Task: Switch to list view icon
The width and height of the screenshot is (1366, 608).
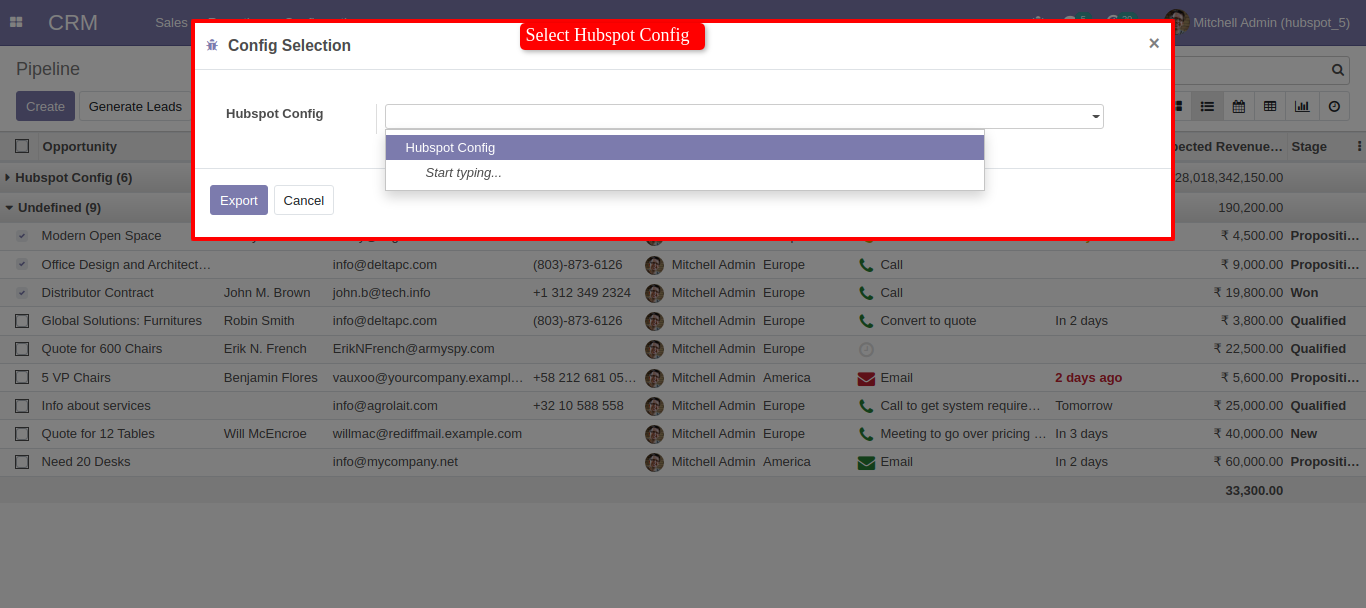Action: 1207,106
